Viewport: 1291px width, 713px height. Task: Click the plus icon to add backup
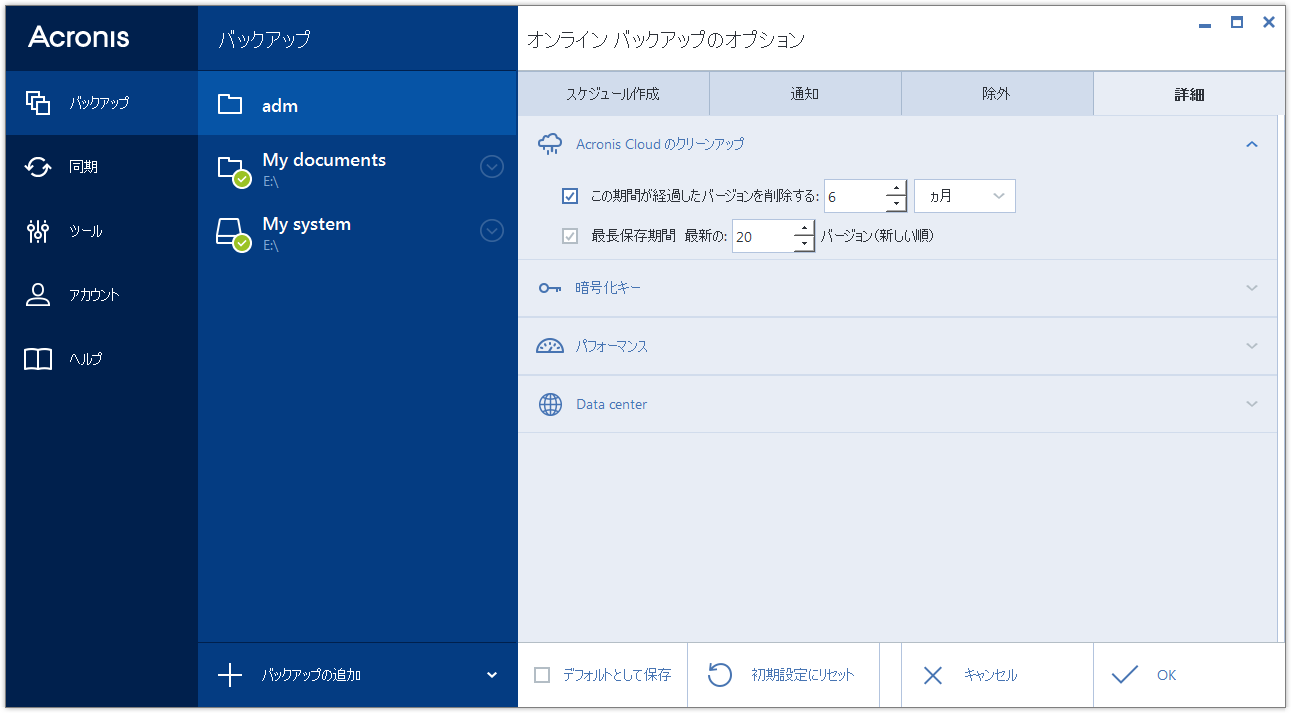click(x=230, y=675)
